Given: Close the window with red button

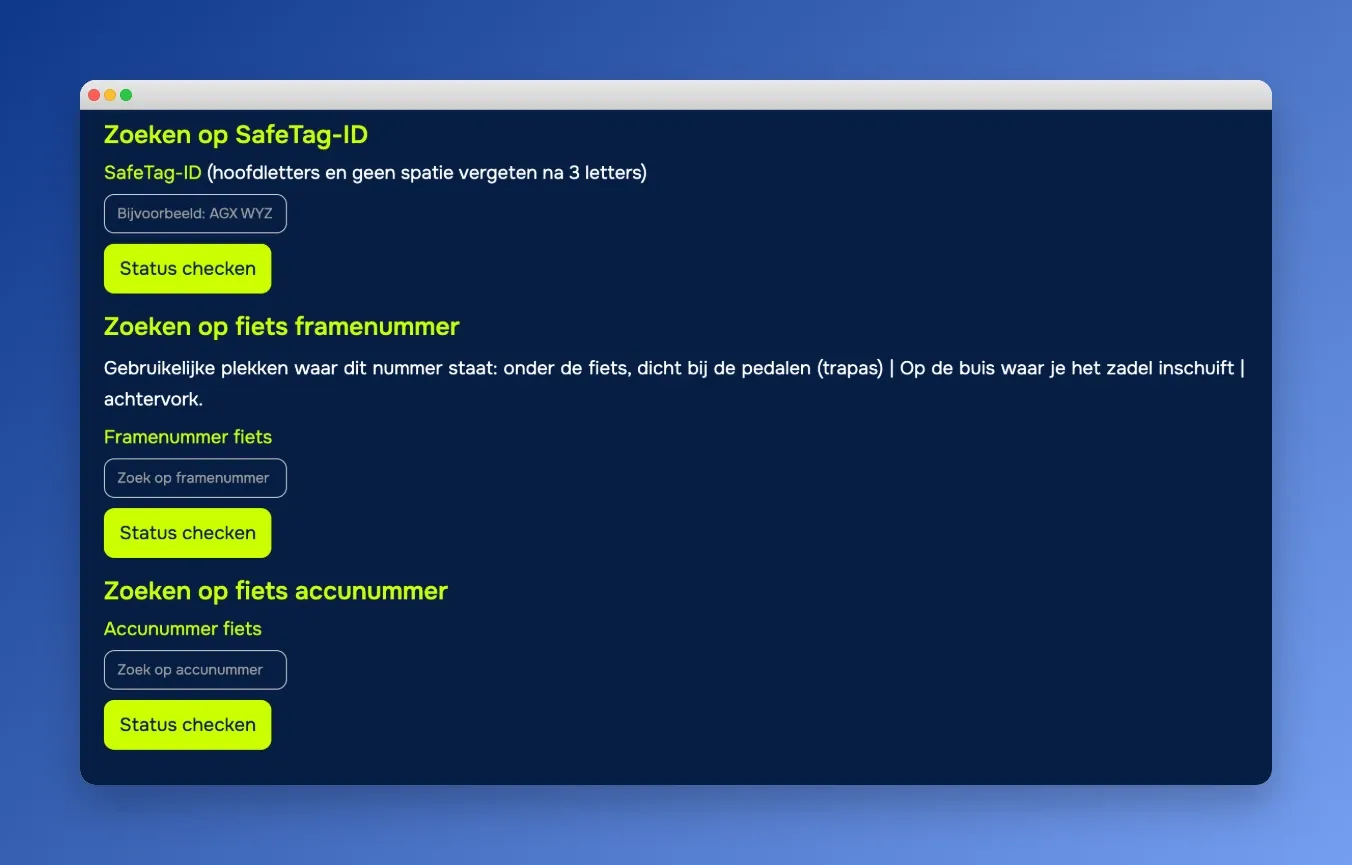Looking at the screenshot, I should click(x=94, y=95).
